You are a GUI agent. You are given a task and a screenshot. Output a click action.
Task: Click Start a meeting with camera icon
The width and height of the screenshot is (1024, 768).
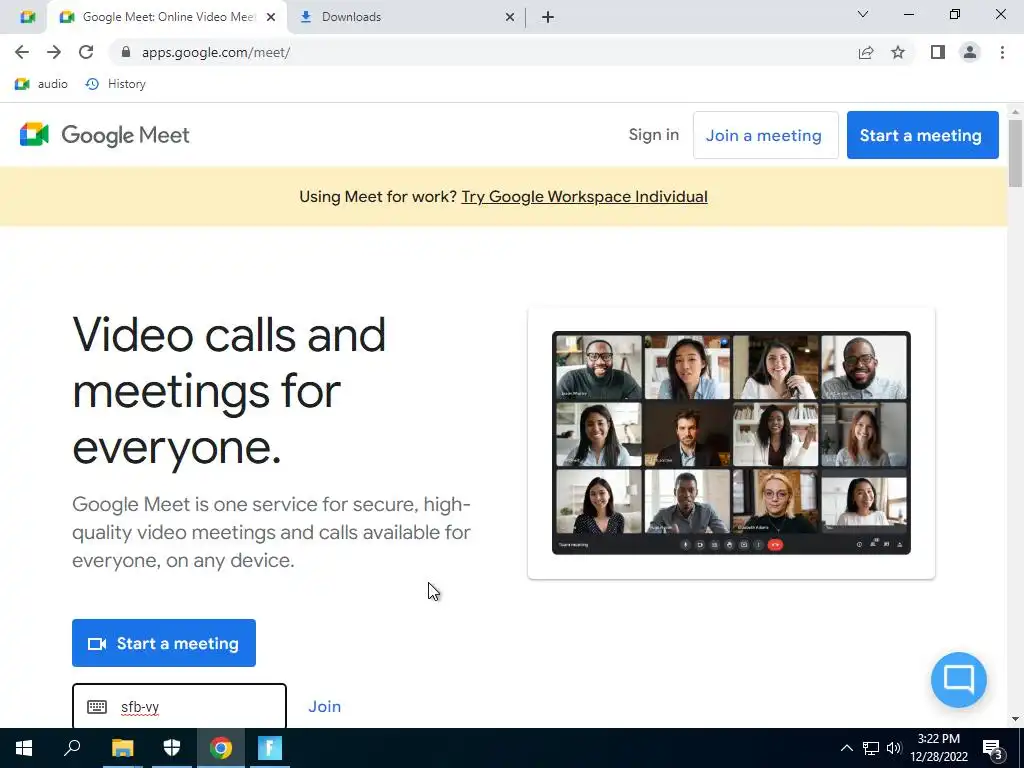pos(164,643)
